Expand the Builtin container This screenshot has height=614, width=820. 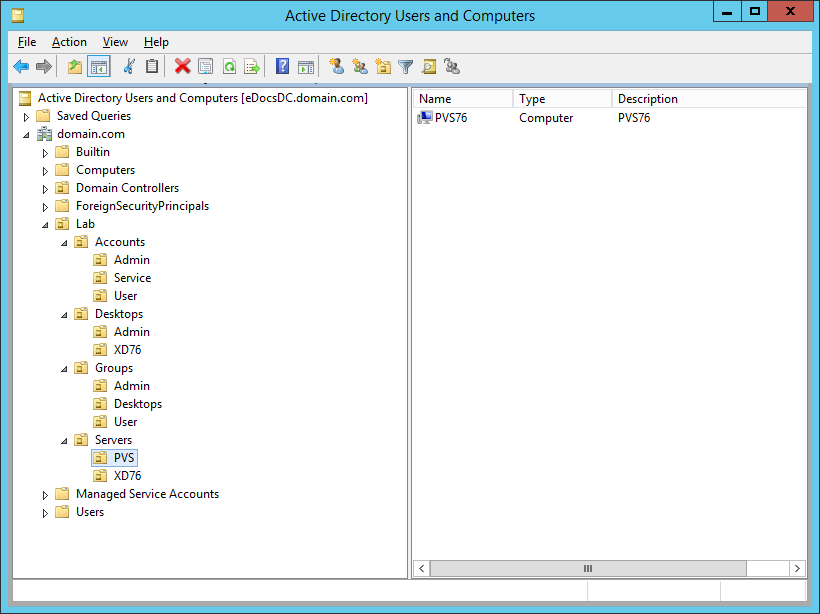45,153
